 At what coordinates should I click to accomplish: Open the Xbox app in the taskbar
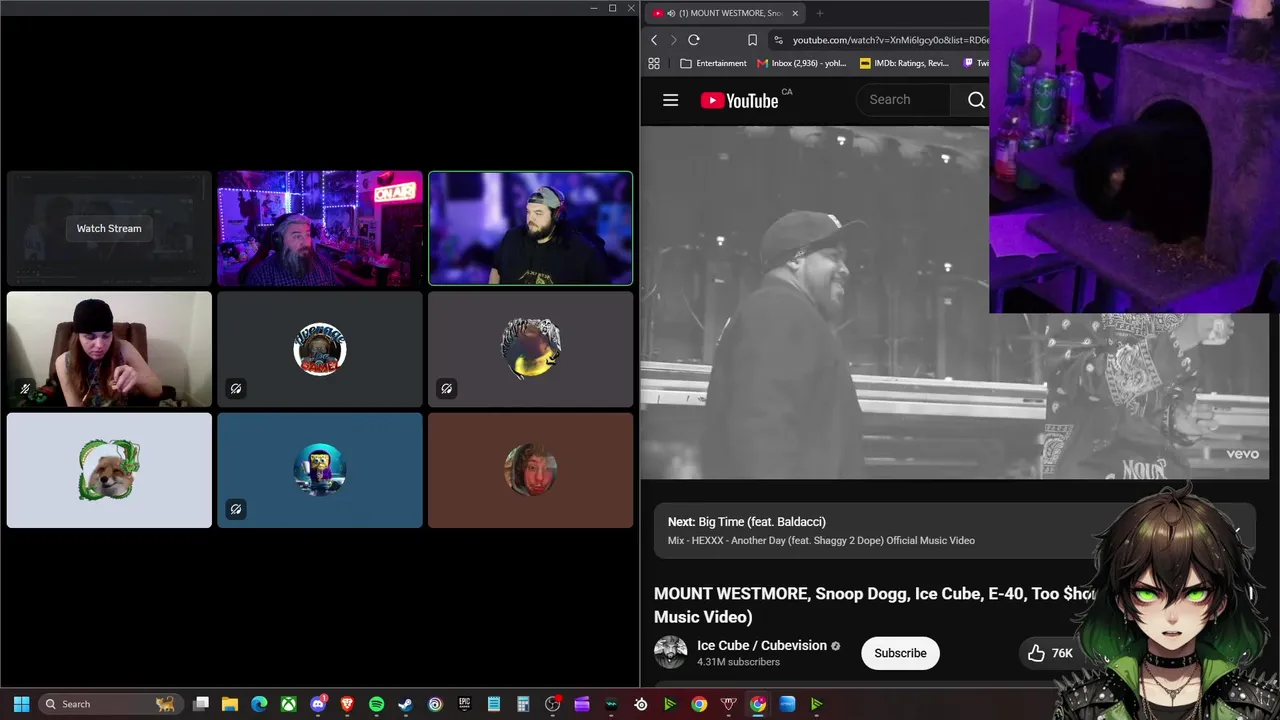288,704
